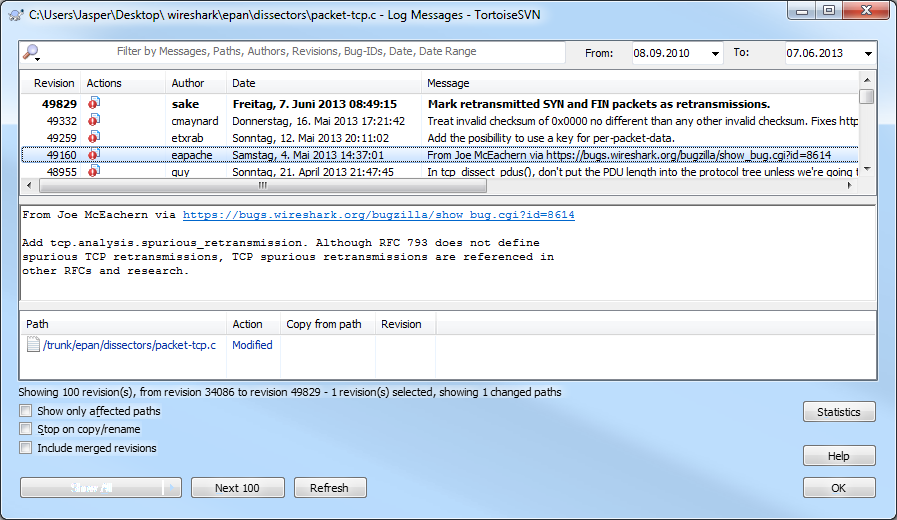Image resolution: width=897 pixels, height=520 pixels.
Task: Click horizontal scrollbar left arrow
Action: click(x=30, y=185)
